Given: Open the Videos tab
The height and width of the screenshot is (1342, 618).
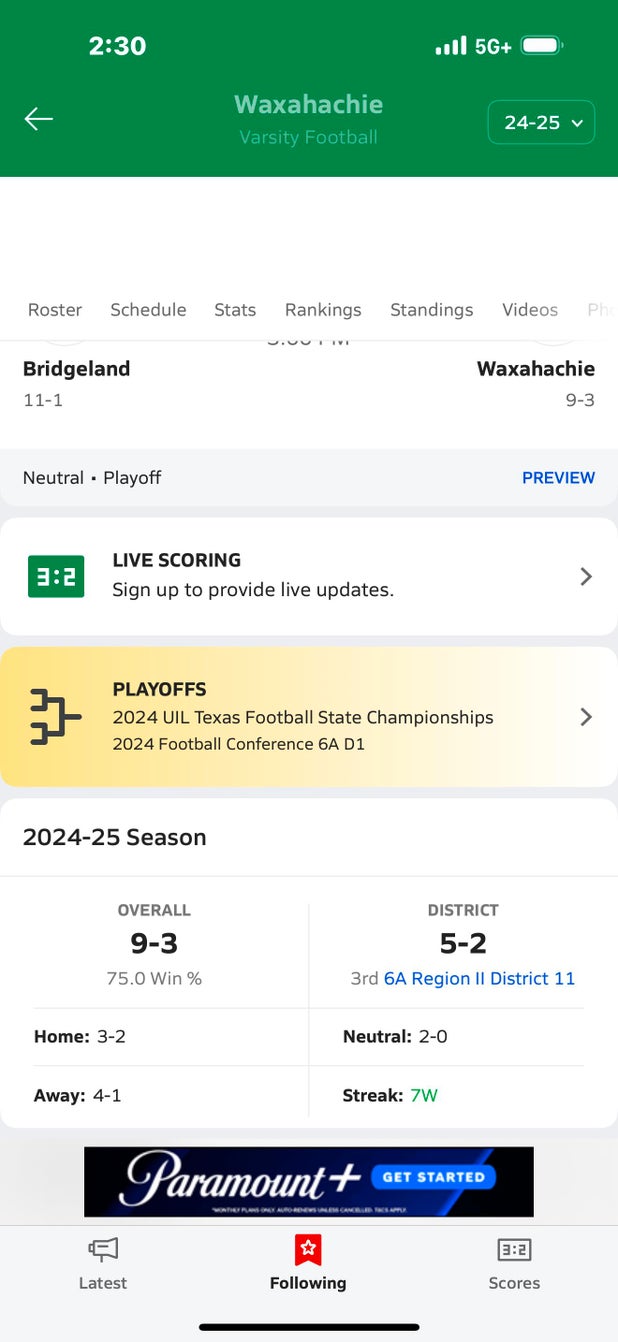Looking at the screenshot, I should coord(530,310).
